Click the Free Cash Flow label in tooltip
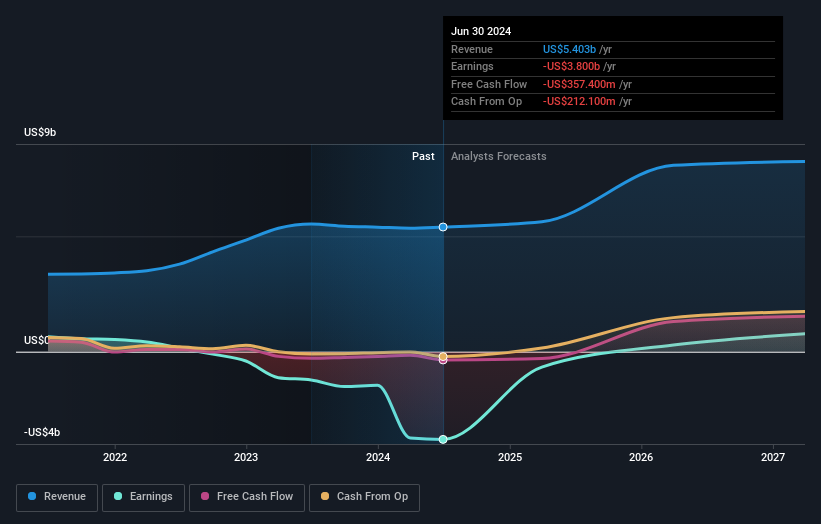 click(489, 84)
